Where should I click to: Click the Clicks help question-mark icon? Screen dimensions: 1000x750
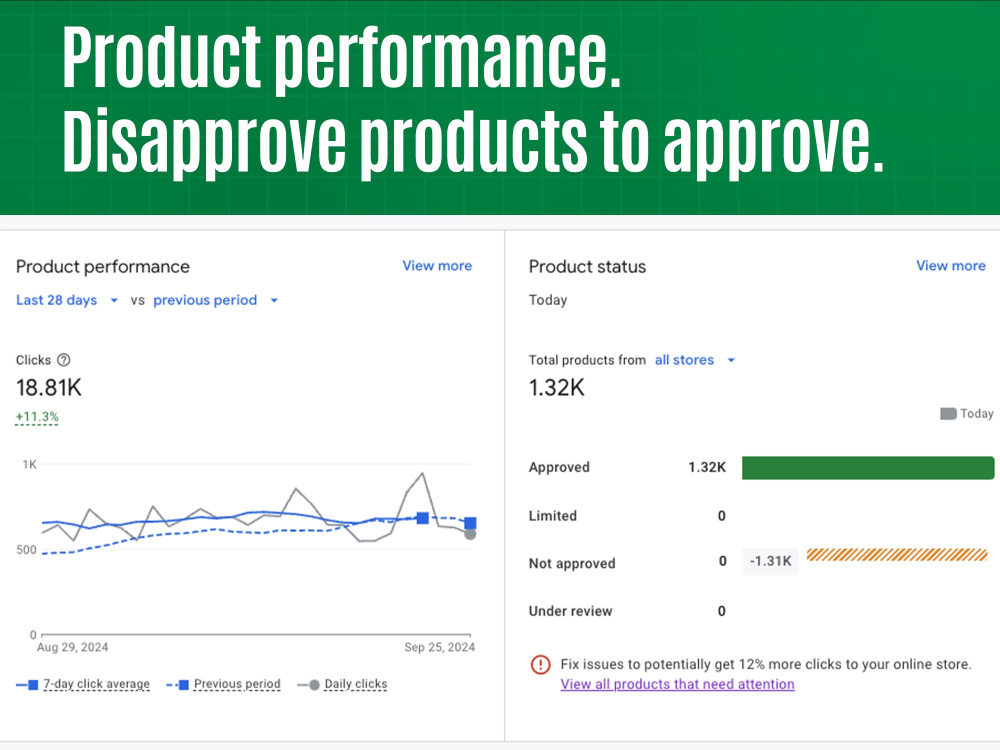point(64,360)
